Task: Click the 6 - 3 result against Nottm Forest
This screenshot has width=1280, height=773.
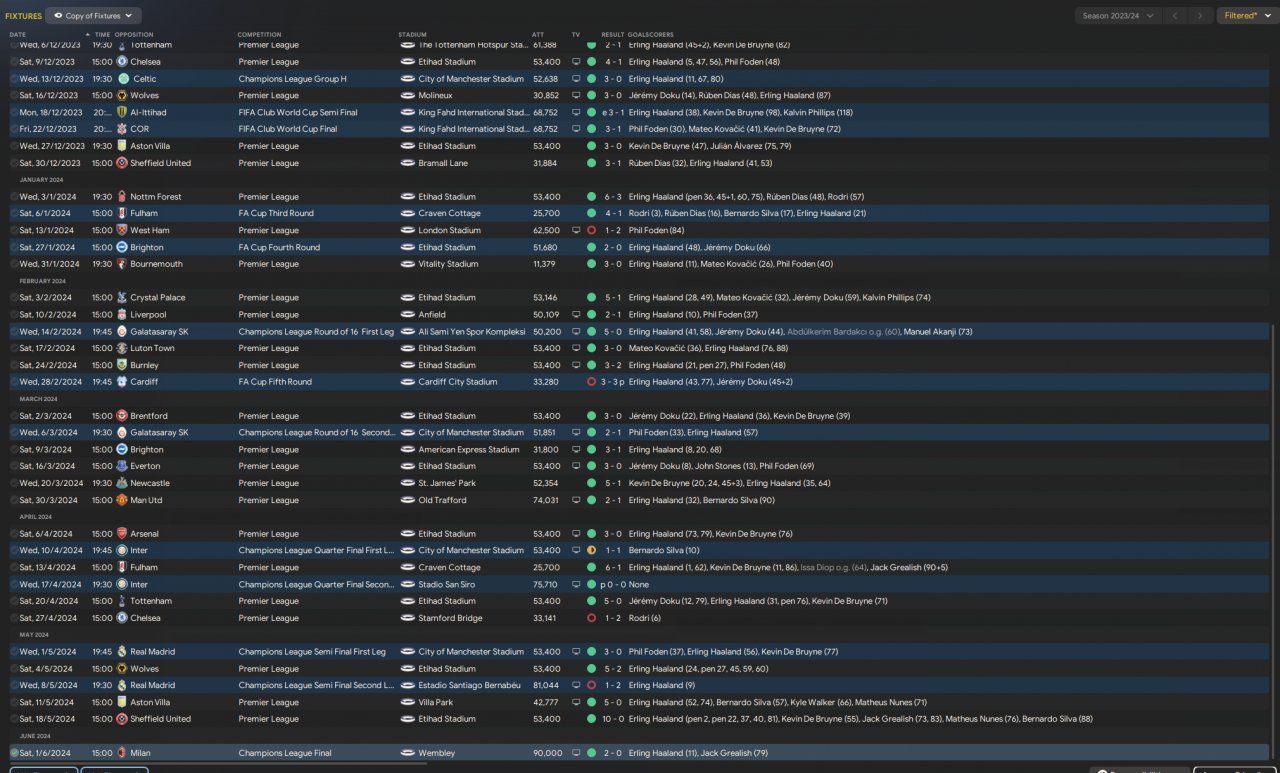Action: [612, 197]
